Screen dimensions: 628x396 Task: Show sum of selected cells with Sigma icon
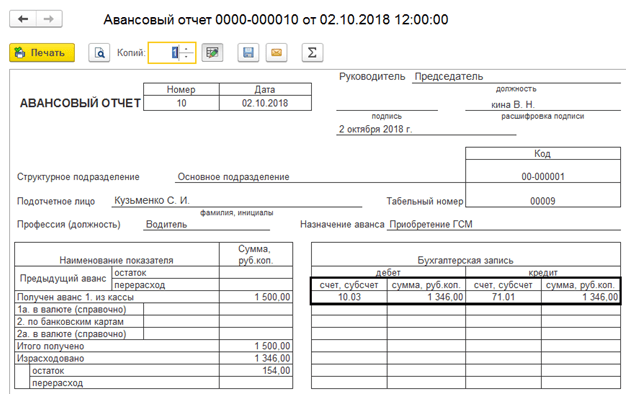coord(312,52)
